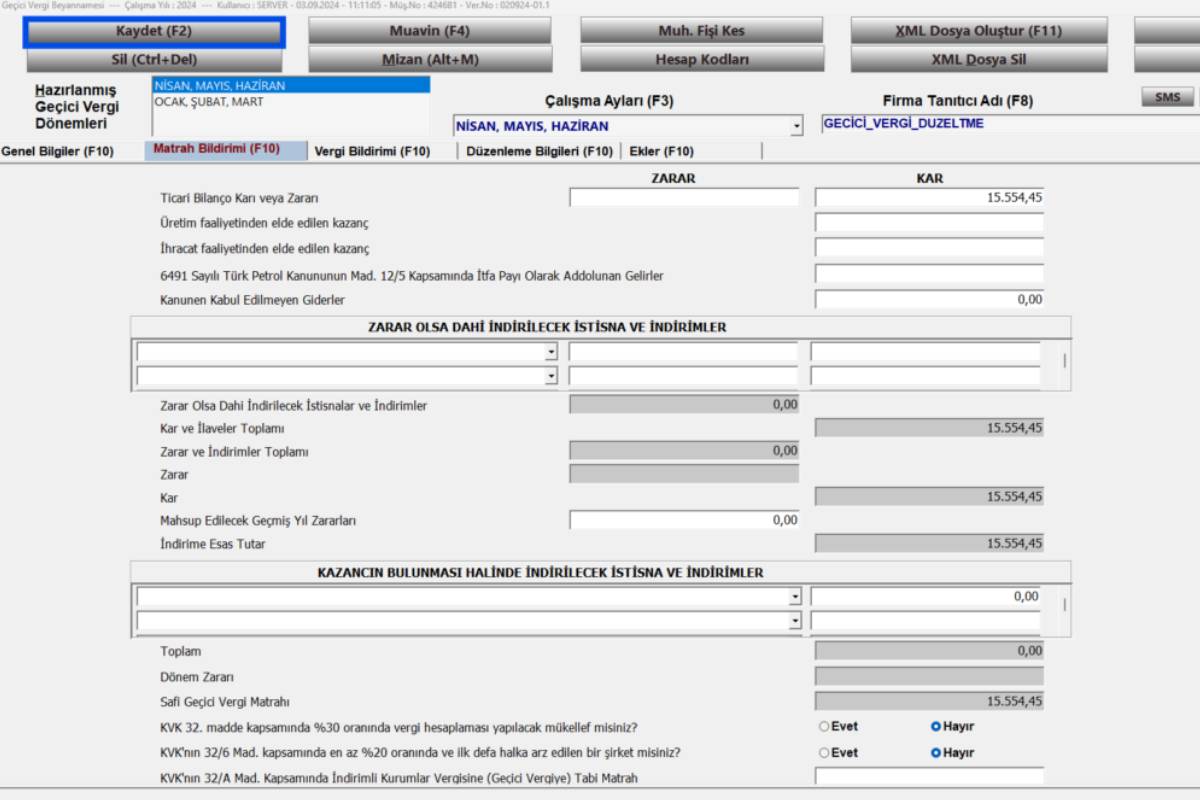Click Muh. Fişi Kes button
Screen dimensions: 1200x800
click(x=701, y=31)
